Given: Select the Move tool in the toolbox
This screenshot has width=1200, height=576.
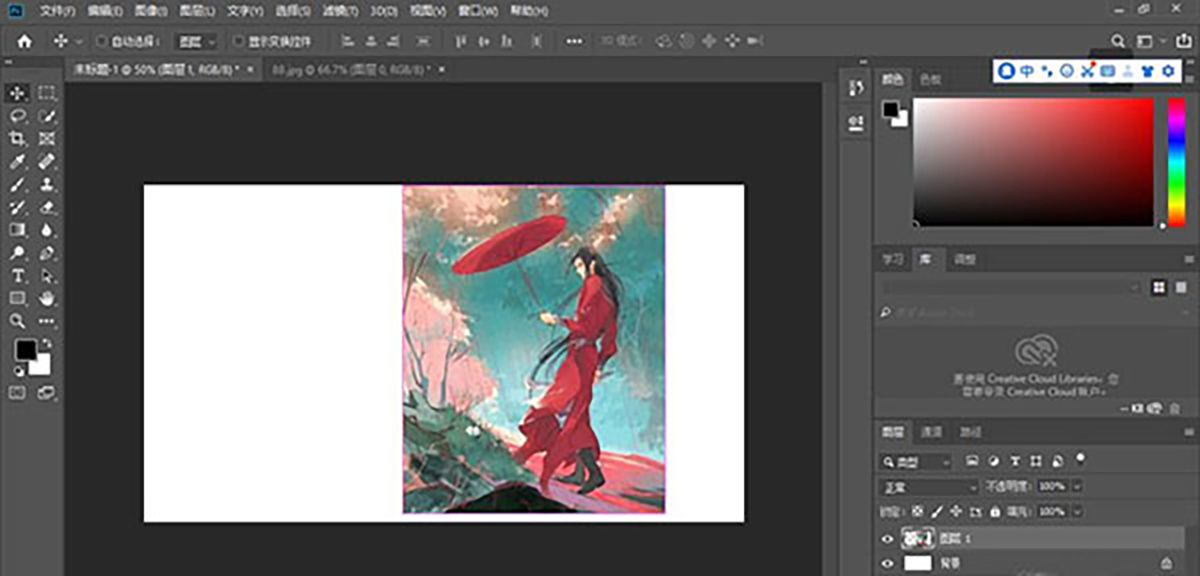Looking at the screenshot, I should (x=18, y=93).
